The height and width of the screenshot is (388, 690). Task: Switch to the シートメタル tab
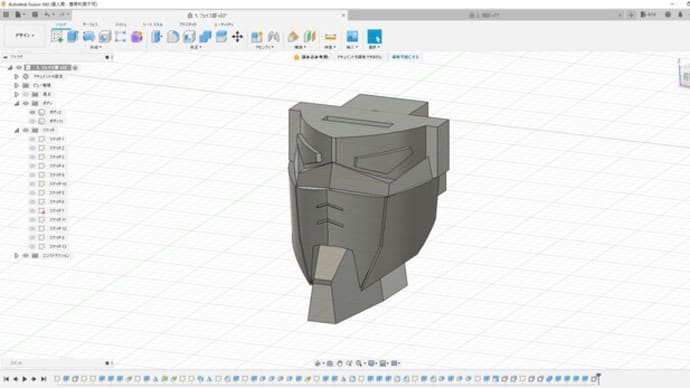pos(153,25)
